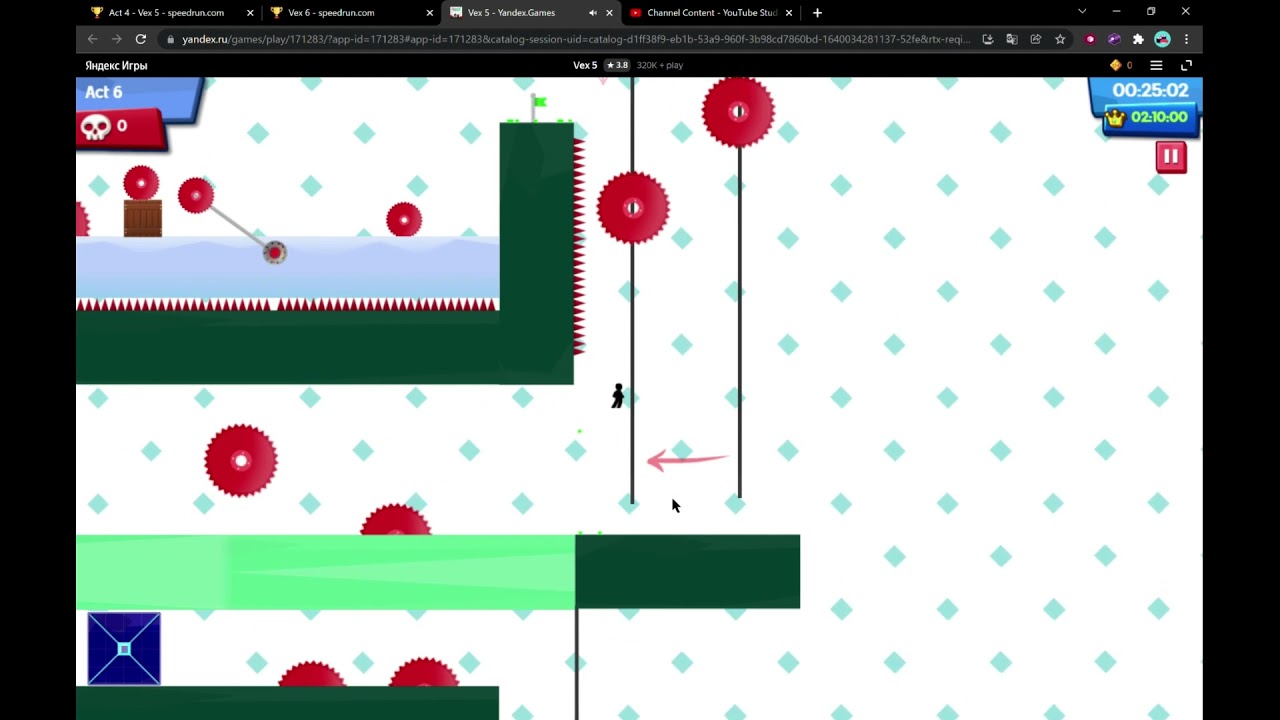
Task: Translate this page icon
Action: [x=1012, y=39]
